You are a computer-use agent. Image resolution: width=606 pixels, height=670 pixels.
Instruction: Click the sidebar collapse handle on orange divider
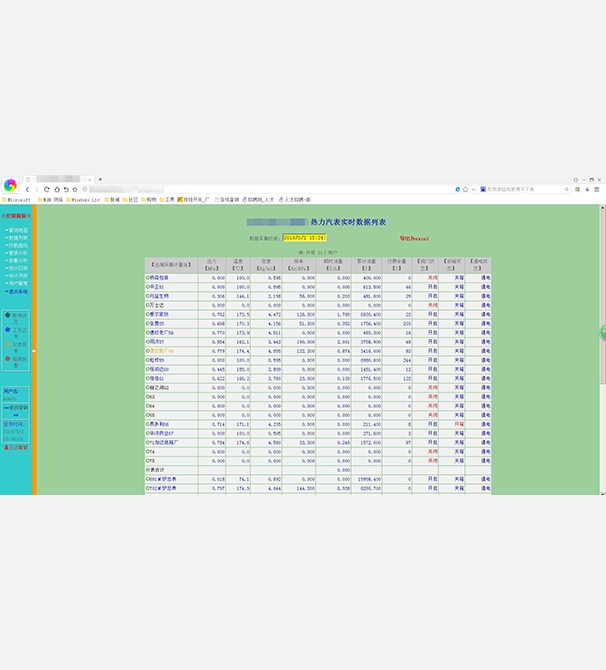click(33, 351)
